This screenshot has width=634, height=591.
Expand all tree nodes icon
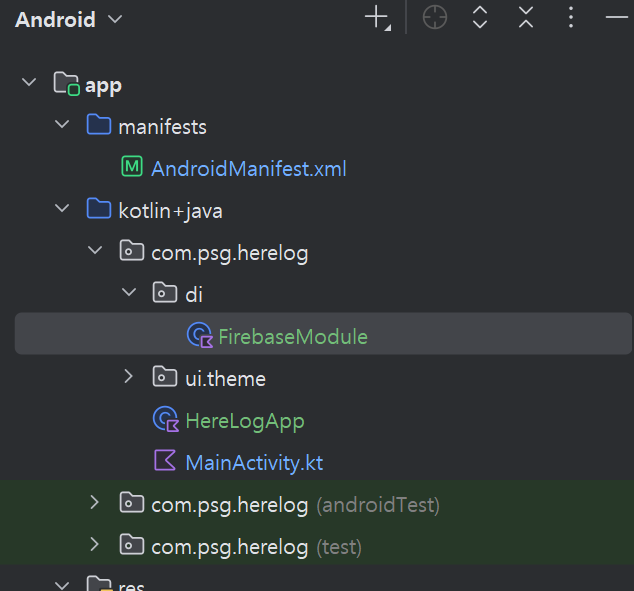[480, 18]
